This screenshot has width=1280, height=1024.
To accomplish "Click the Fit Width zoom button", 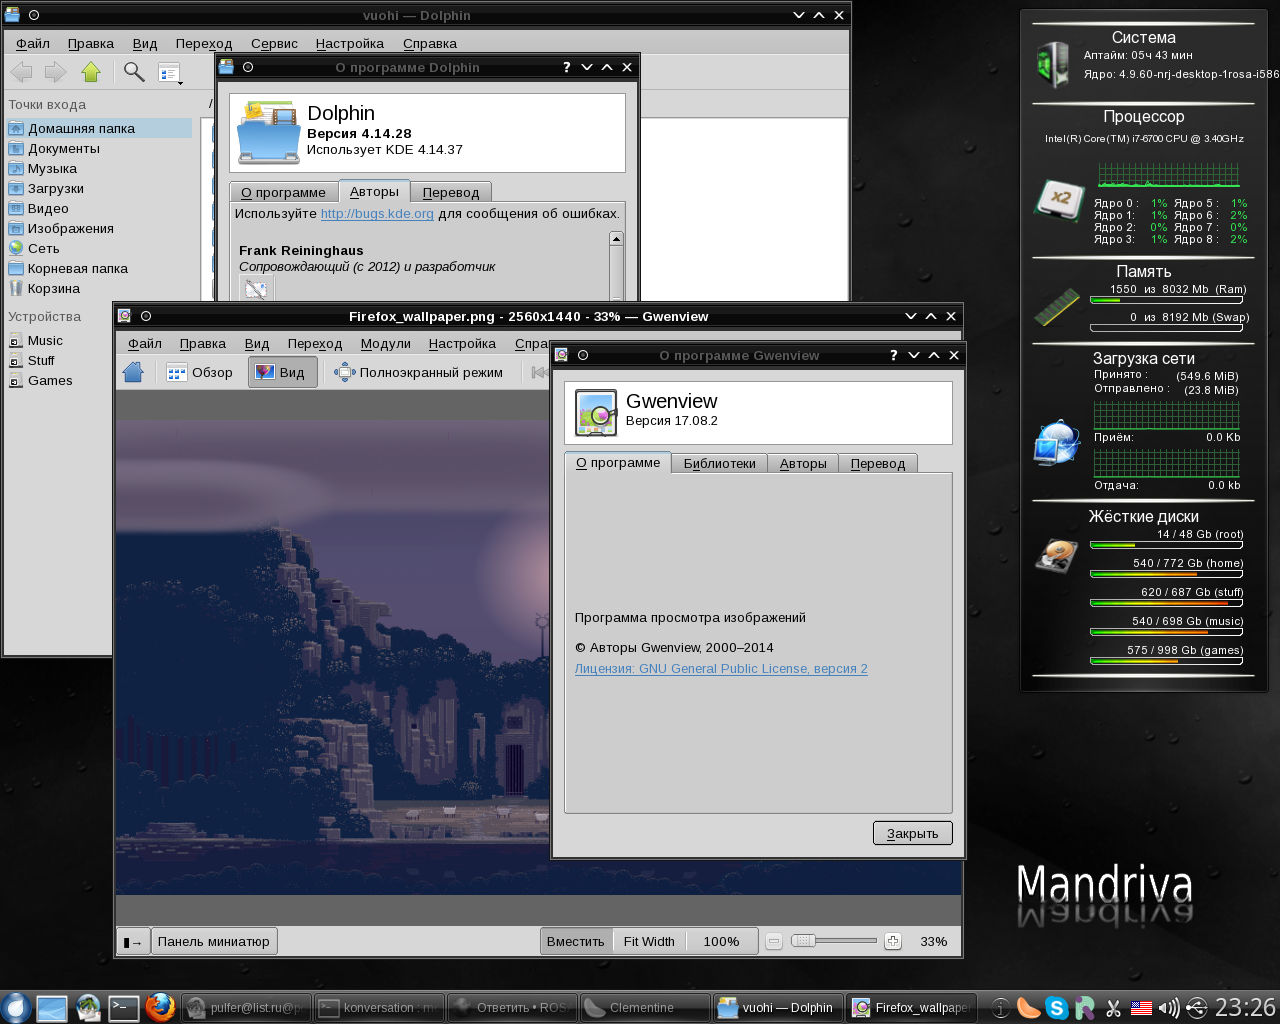I will click(649, 941).
